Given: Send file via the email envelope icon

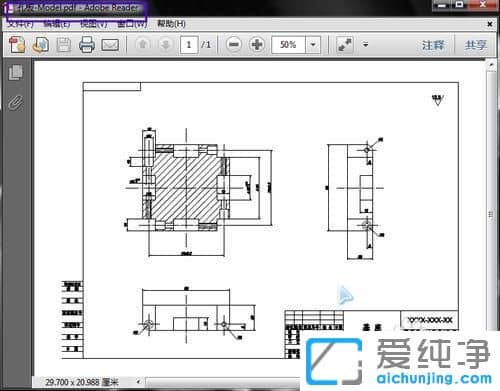Looking at the screenshot, I should coord(110,45).
